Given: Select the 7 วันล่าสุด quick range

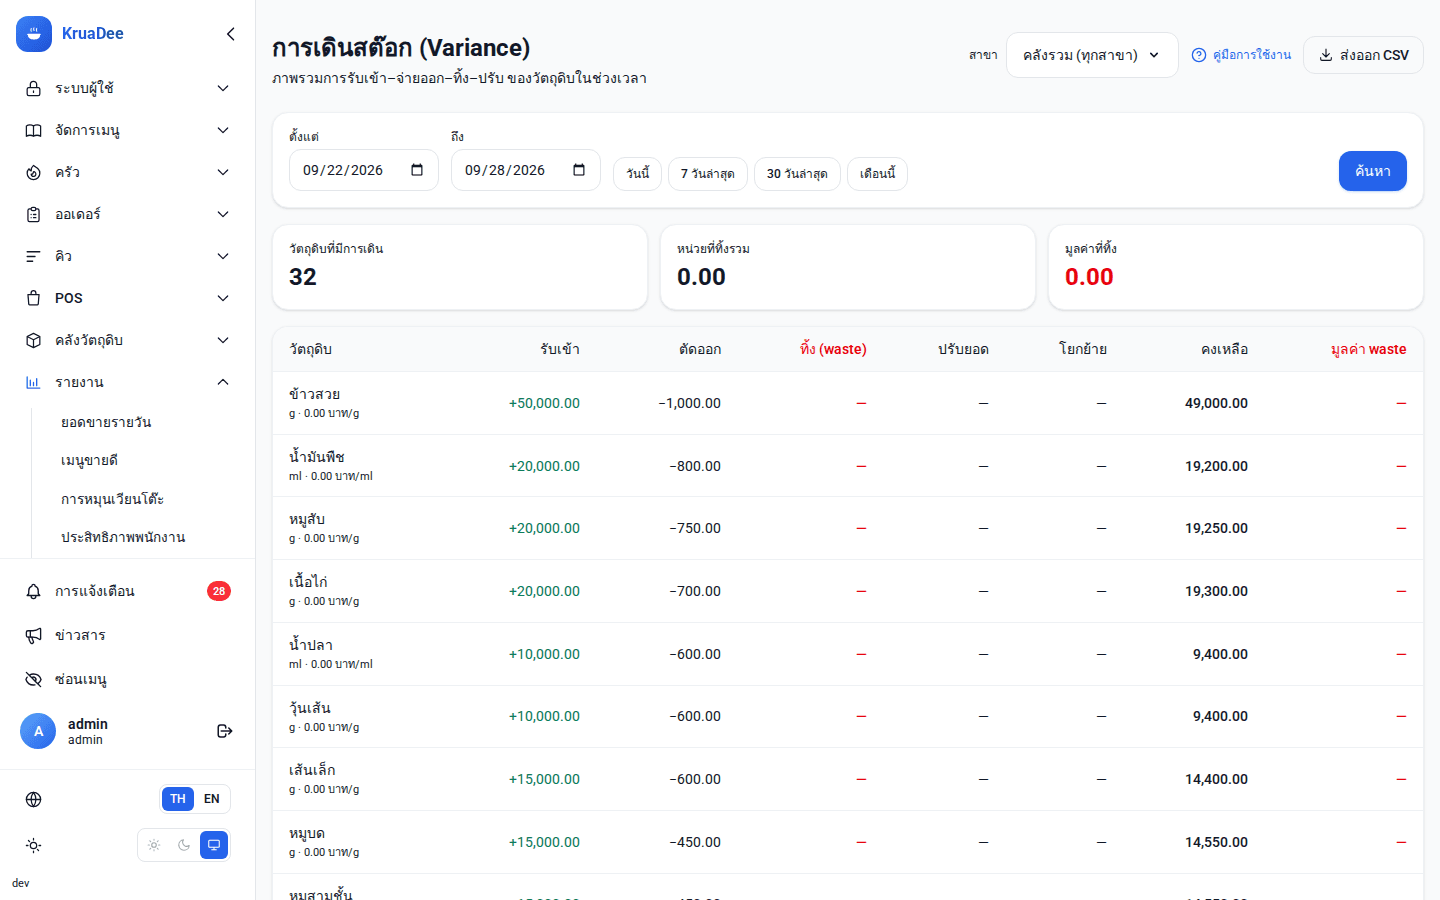Looking at the screenshot, I should pos(707,174).
